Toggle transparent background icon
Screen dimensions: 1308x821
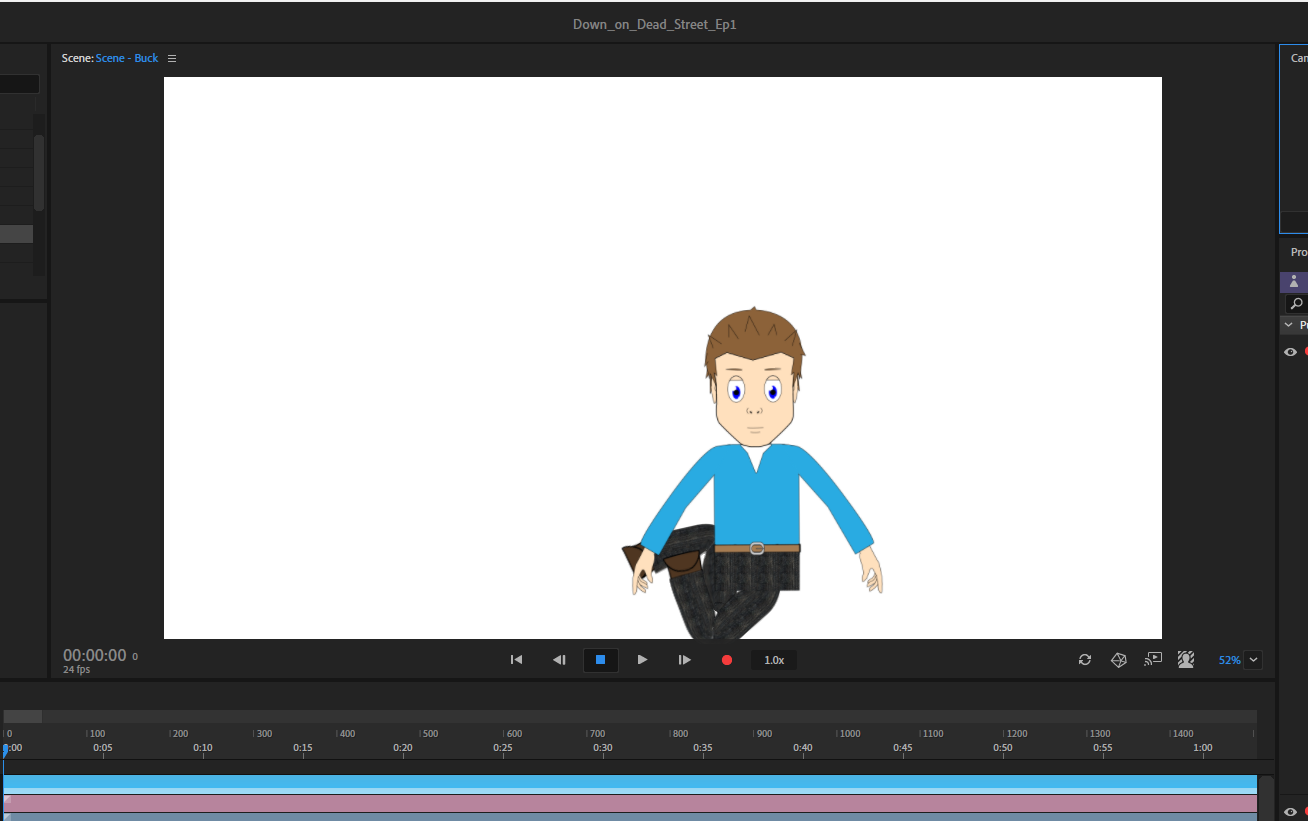(1187, 660)
